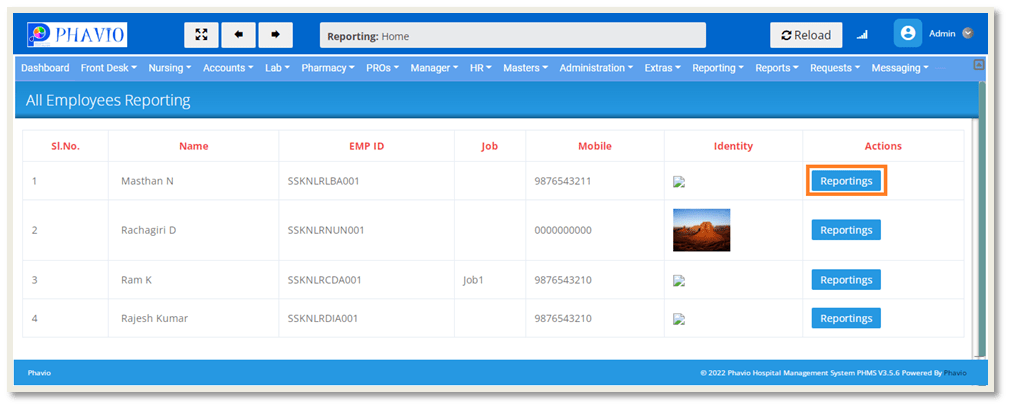Viewport: 1009px width, 407px height.
Task: Click the Phavio link in footer copyright
Action: click(955, 373)
